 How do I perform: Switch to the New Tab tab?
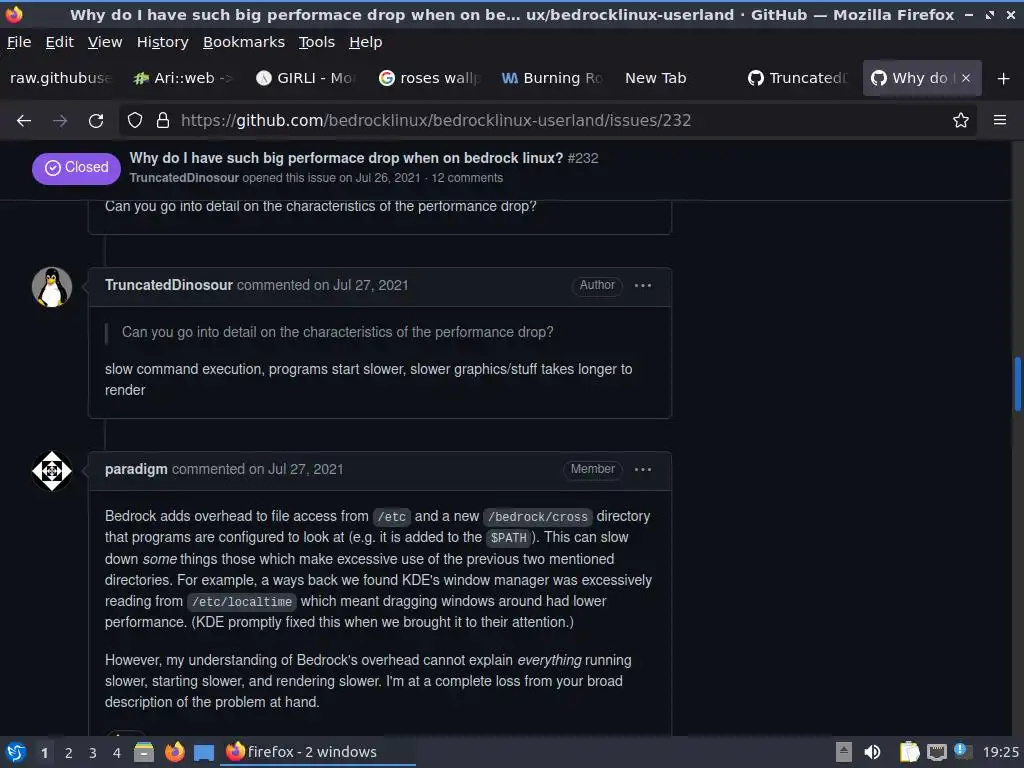pos(675,78)
